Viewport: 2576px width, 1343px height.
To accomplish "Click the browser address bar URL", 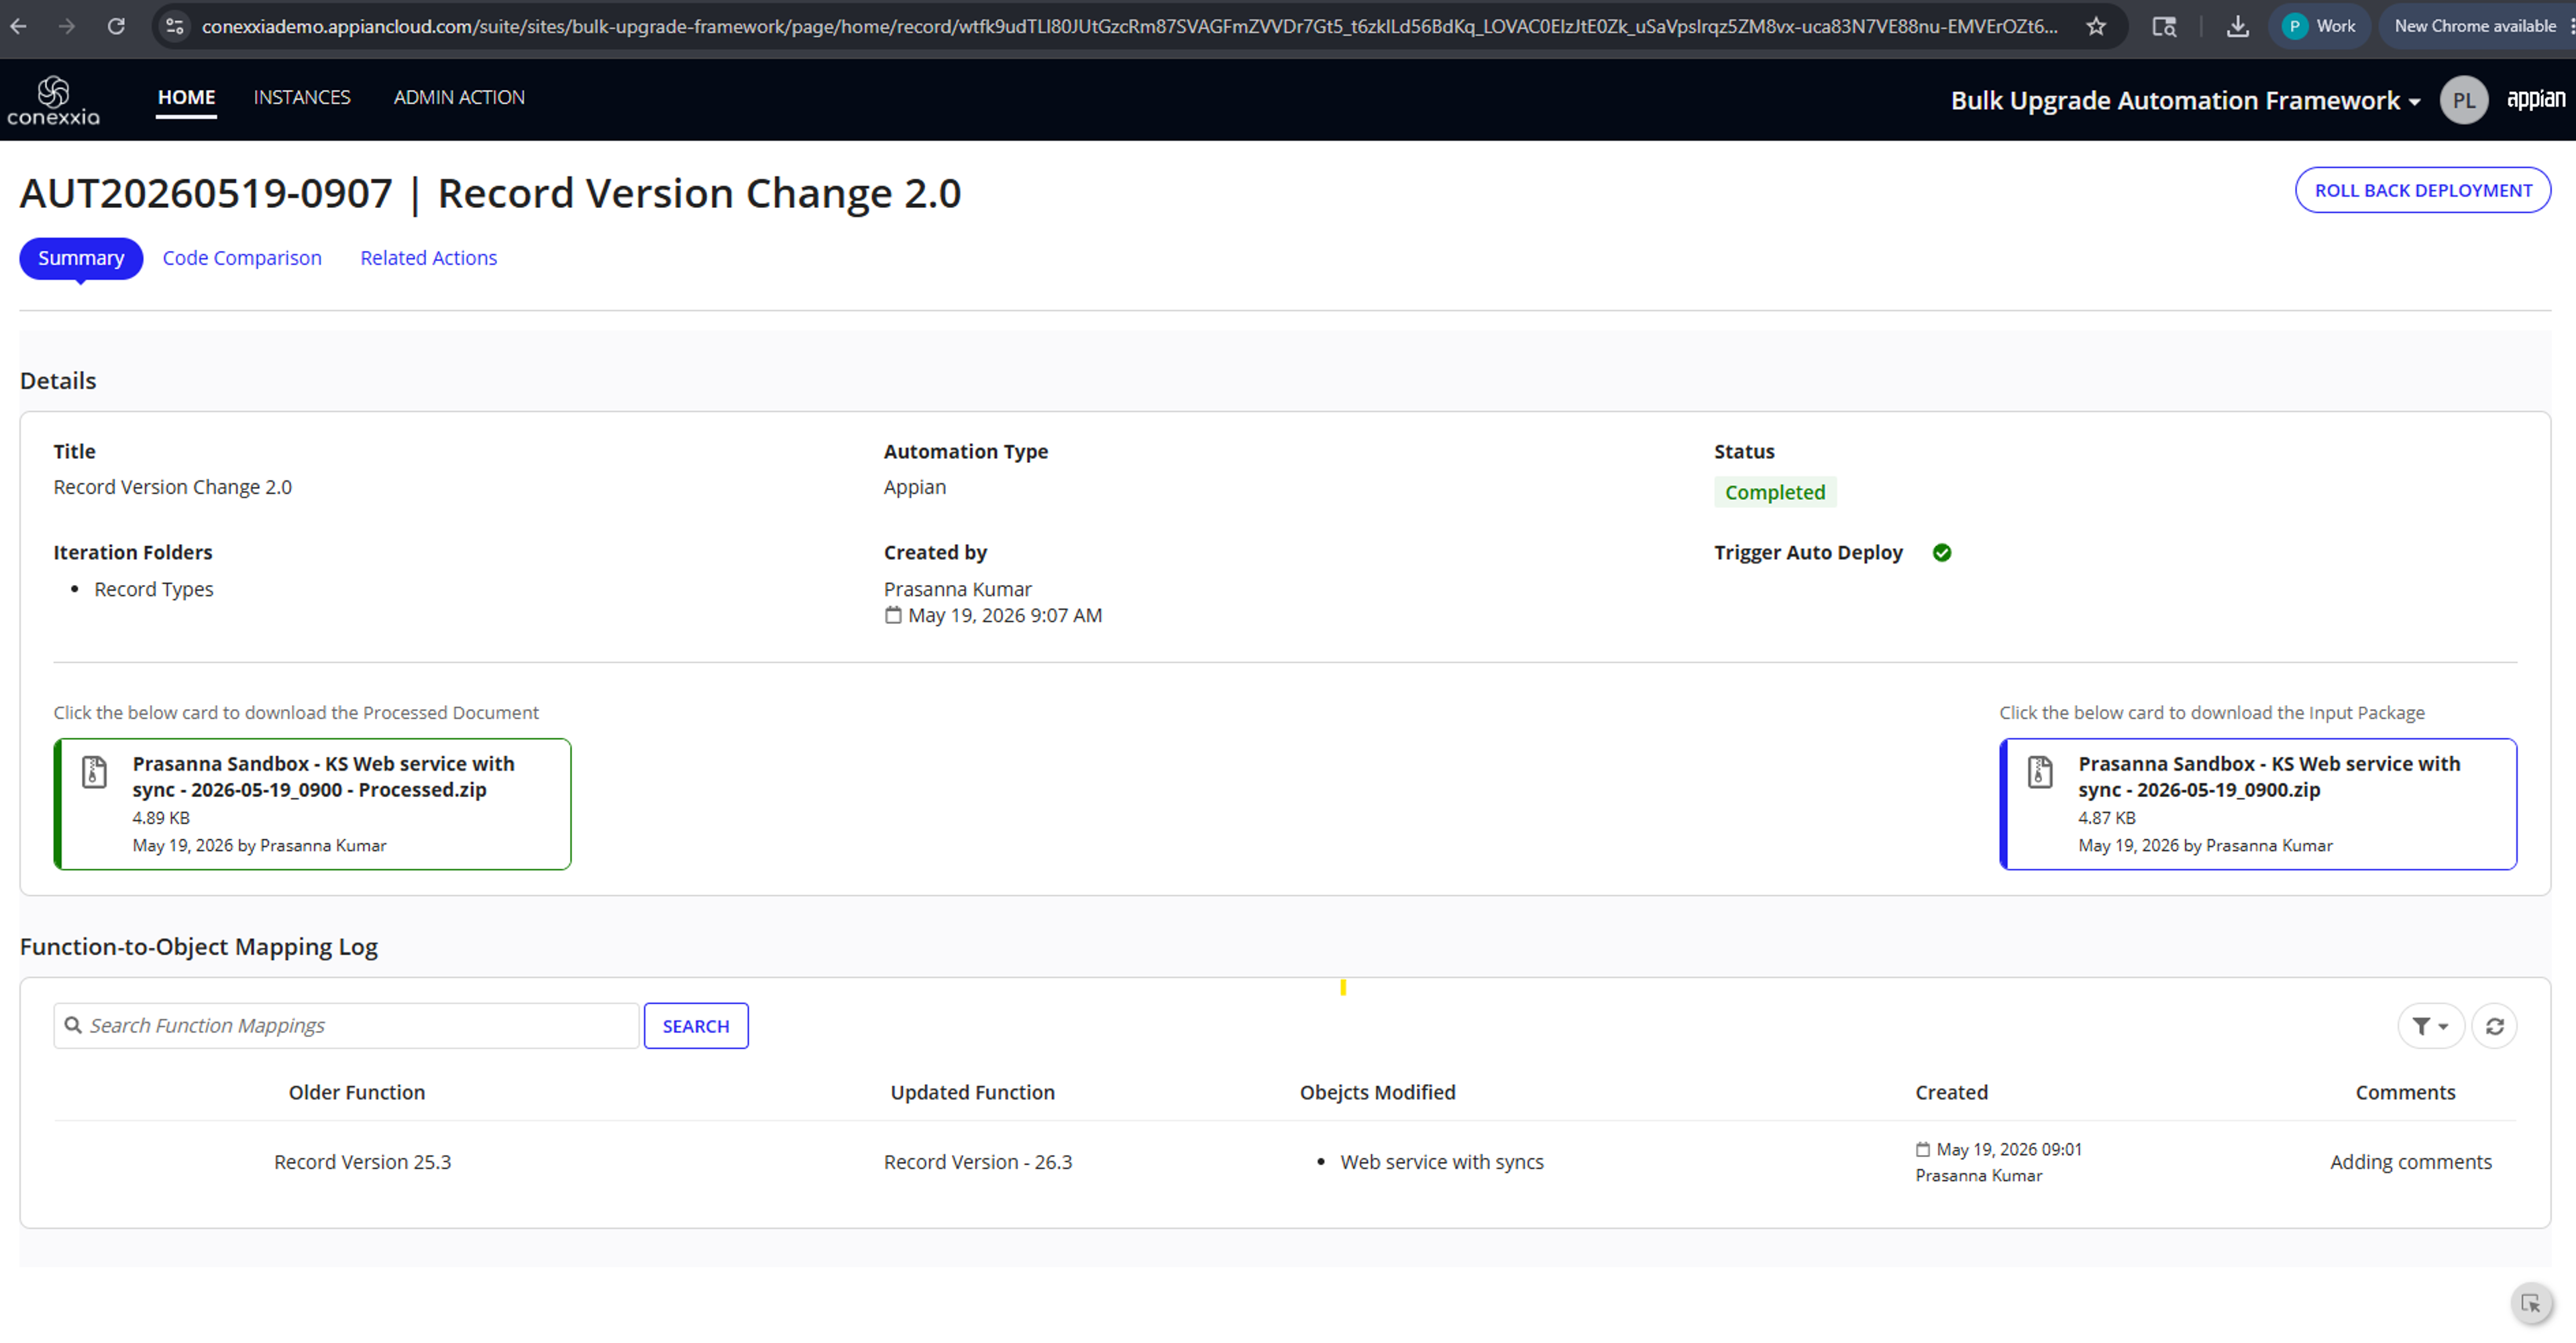I will point(1130,26).
